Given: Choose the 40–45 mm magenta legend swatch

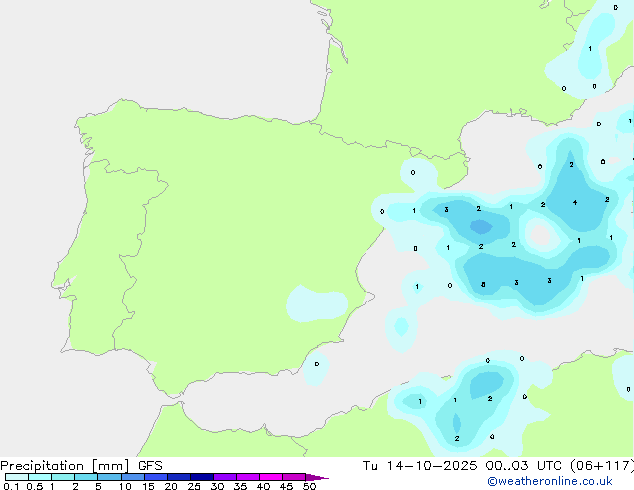Looking at the screenshot, I should tap(271, 477).
